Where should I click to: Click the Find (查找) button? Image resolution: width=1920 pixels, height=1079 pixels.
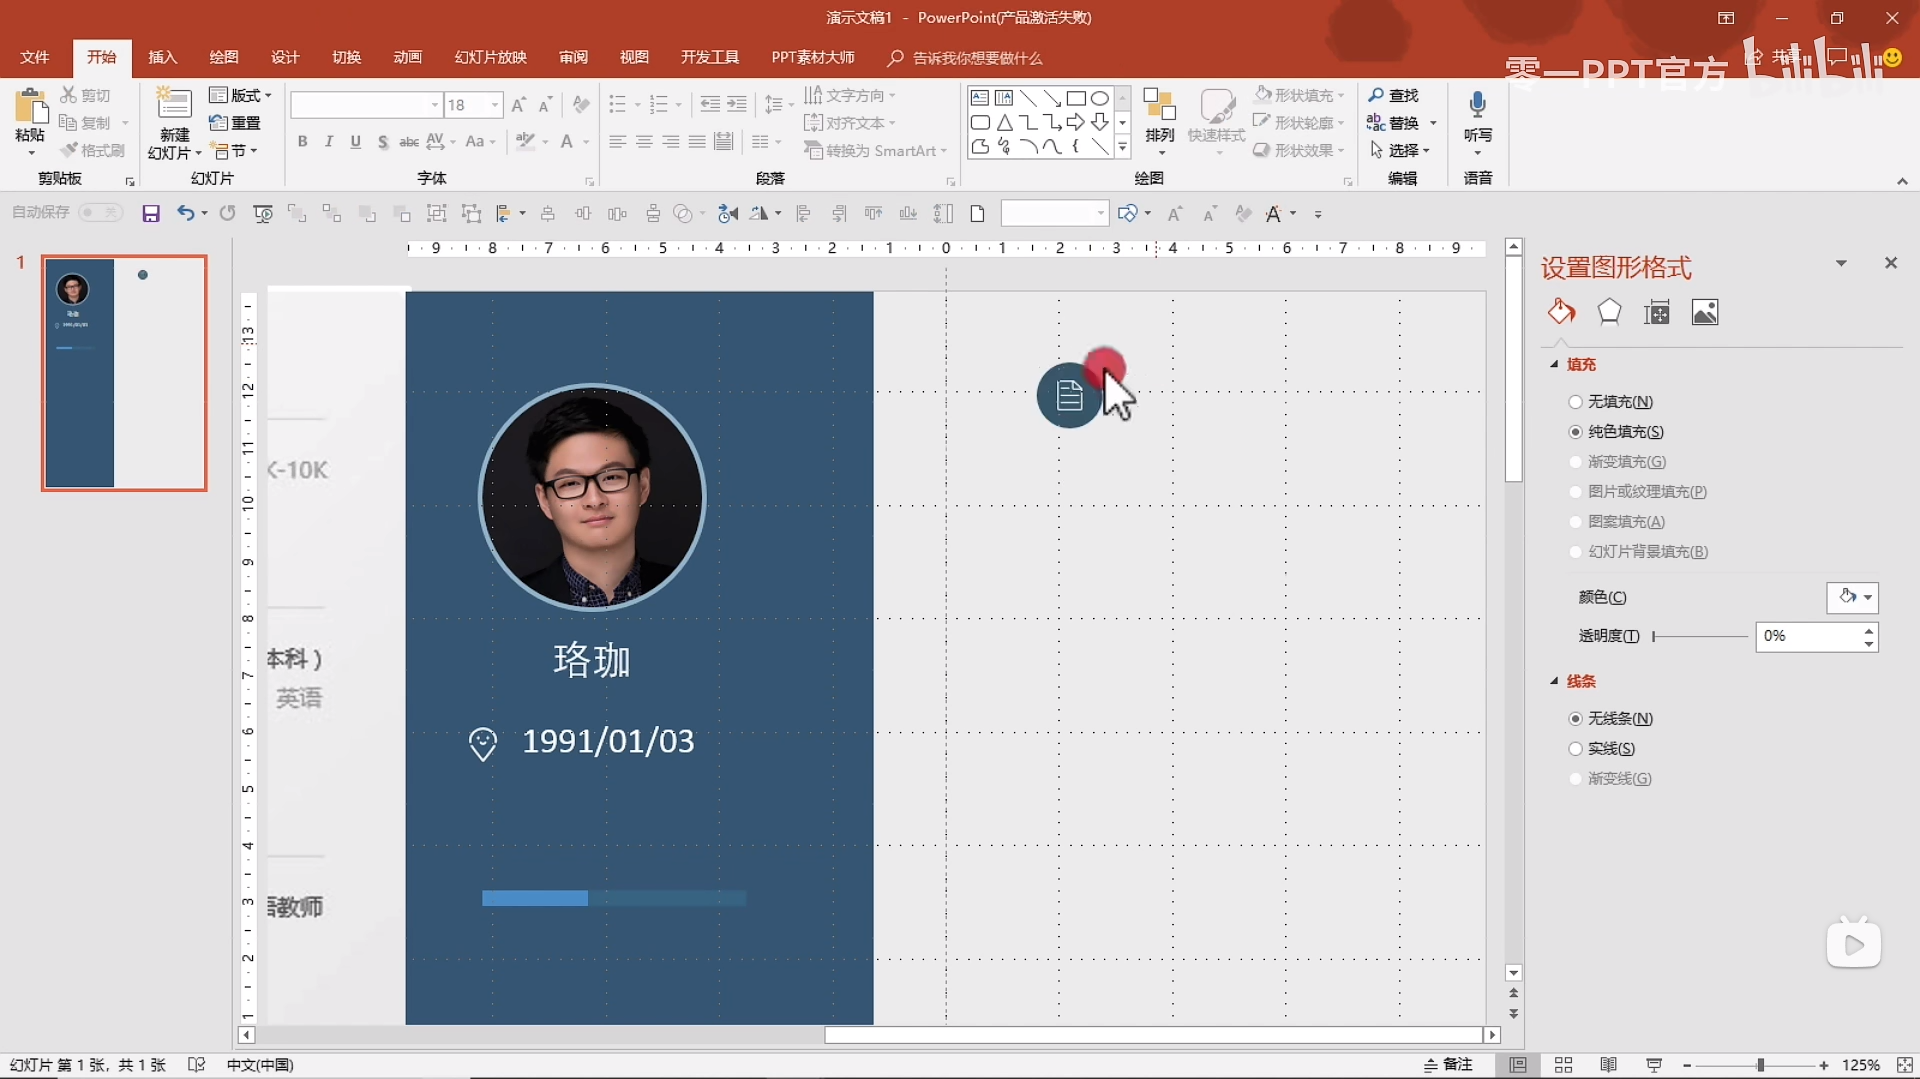click(1394, 95)
